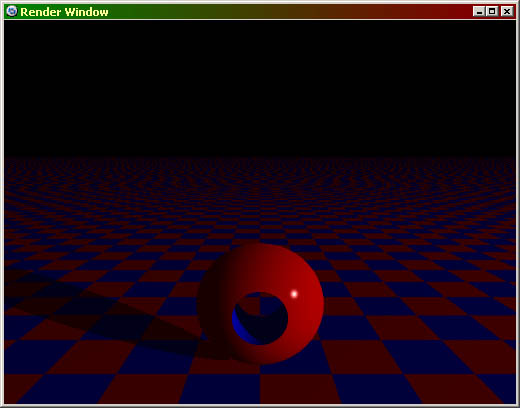Image resolution: width=520 pixels, height=408 pixels.
Task: Click the dark shaded left side of the sphere
Action: (x=213, y=300)
